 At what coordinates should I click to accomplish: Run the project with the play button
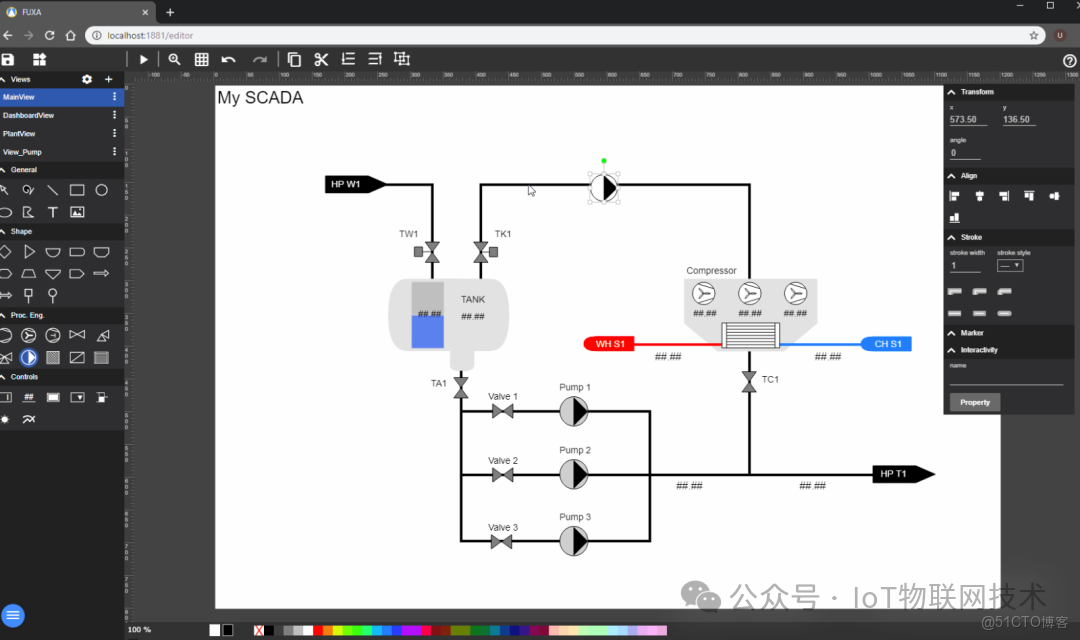click(x=143, y=59)
